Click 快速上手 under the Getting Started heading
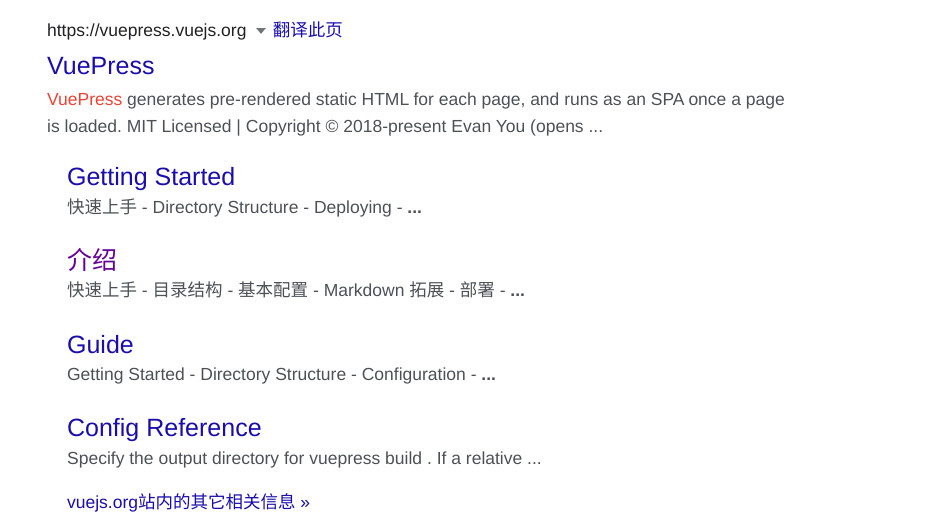 [x=102, y=207]
